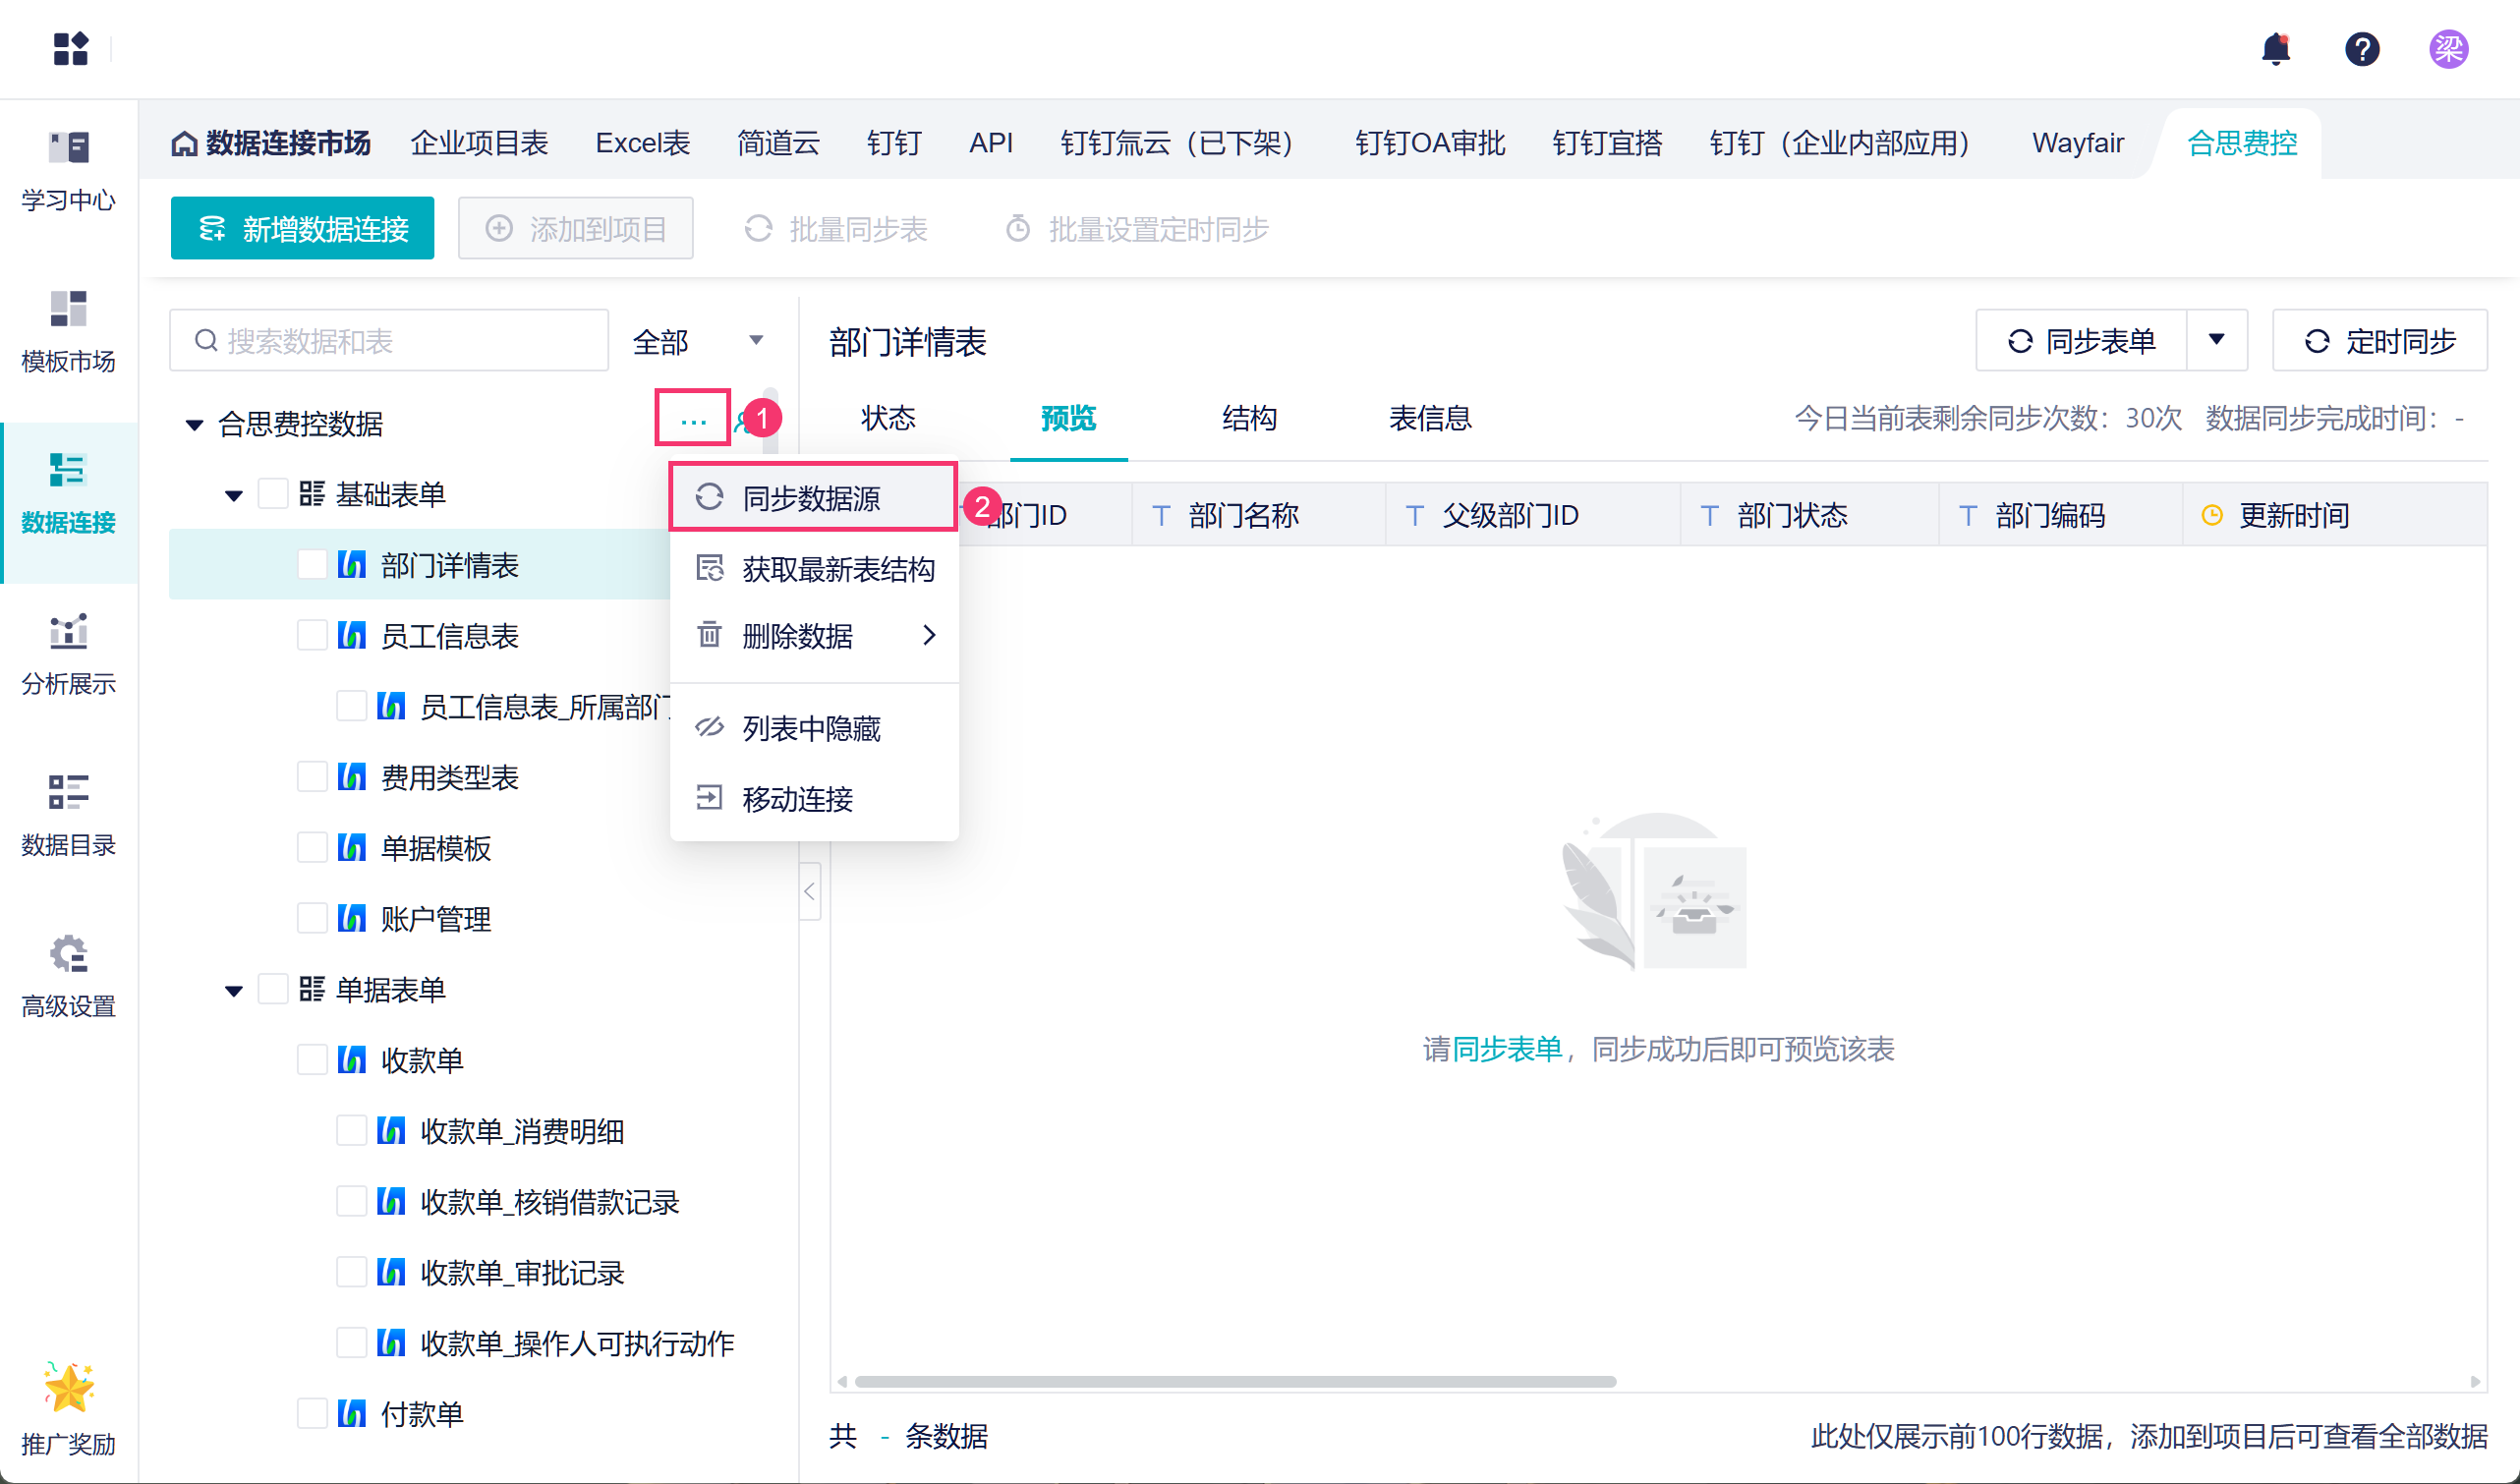Screen dimensions: 2520x1484
Task: Check the 员工信息表 checkbox
Action: (x=312, y=636)
